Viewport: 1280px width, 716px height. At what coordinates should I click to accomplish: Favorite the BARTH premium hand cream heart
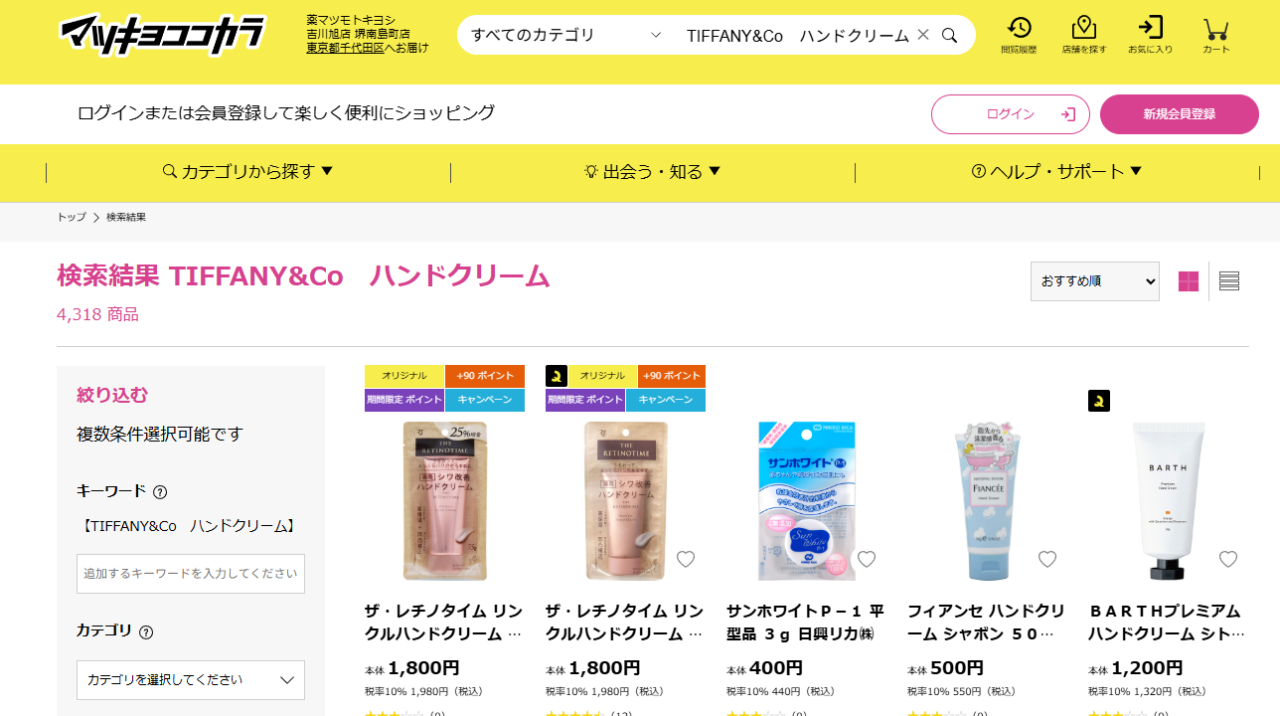(1228, 559)
